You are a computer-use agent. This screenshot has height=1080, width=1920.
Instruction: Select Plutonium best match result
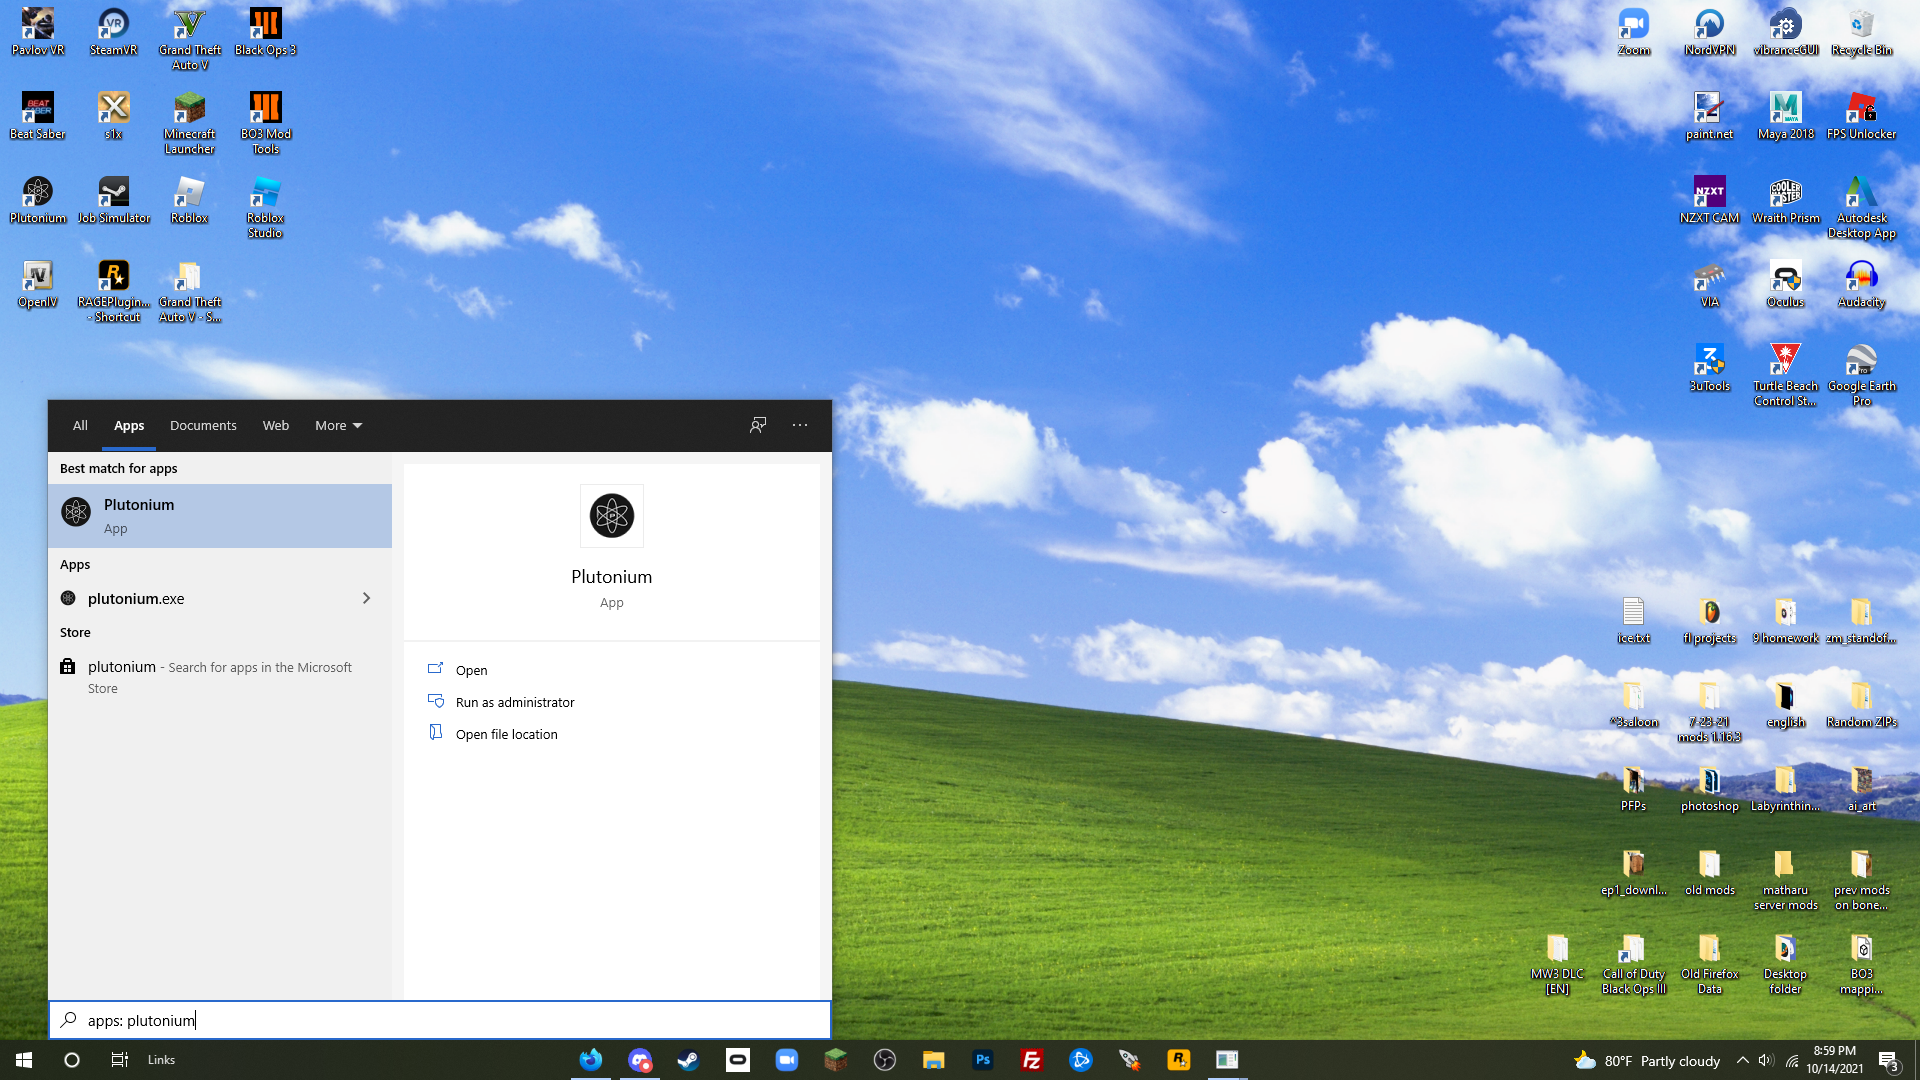pyautogui.click(x=220, y=516)
